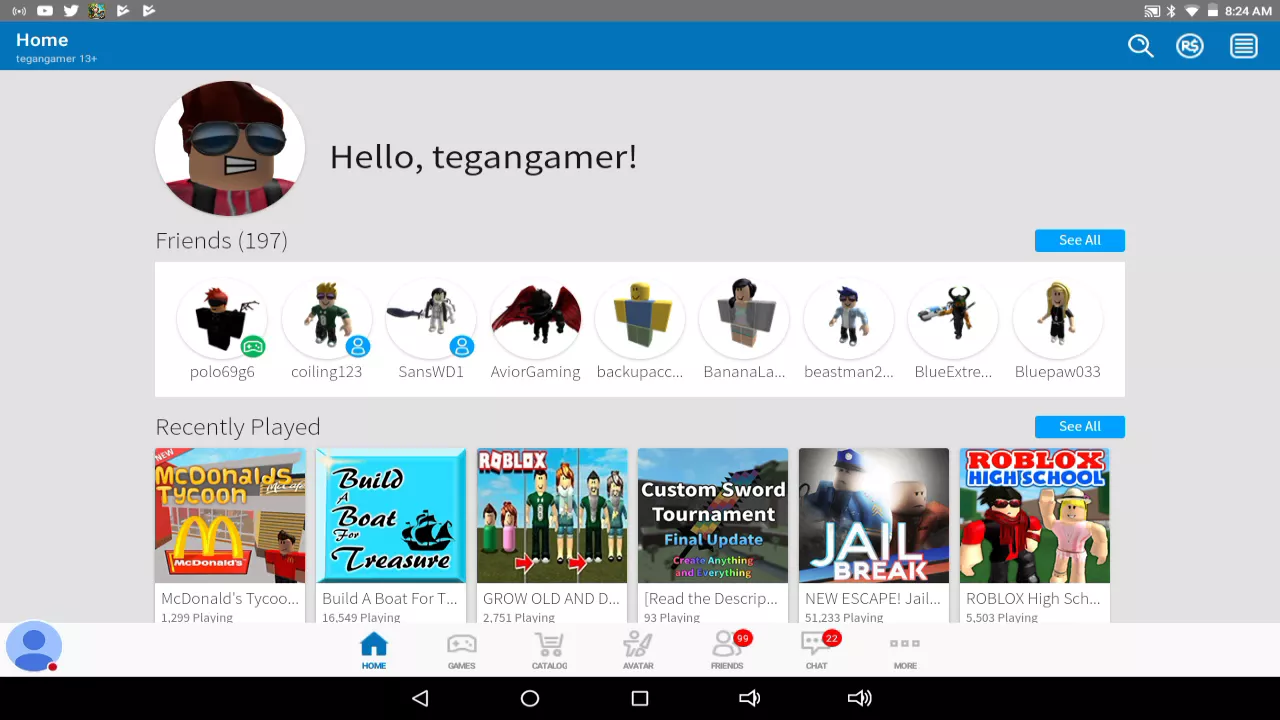The height and width of the screenshot is (720, 1280).
Task: Open the Friends tab with 99 badge
Action: 728,650
